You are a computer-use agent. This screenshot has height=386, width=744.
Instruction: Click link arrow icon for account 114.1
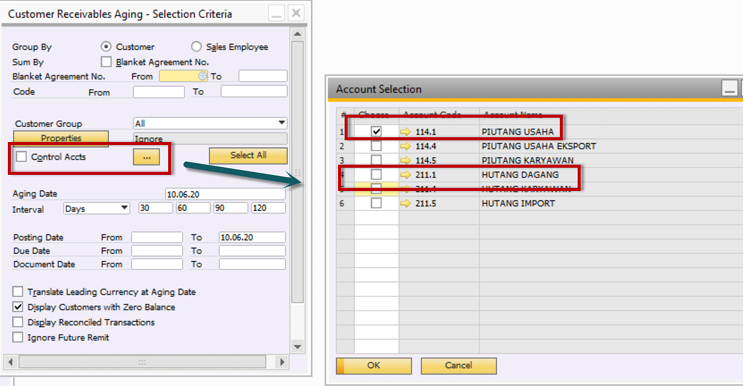tap(405, 132)
